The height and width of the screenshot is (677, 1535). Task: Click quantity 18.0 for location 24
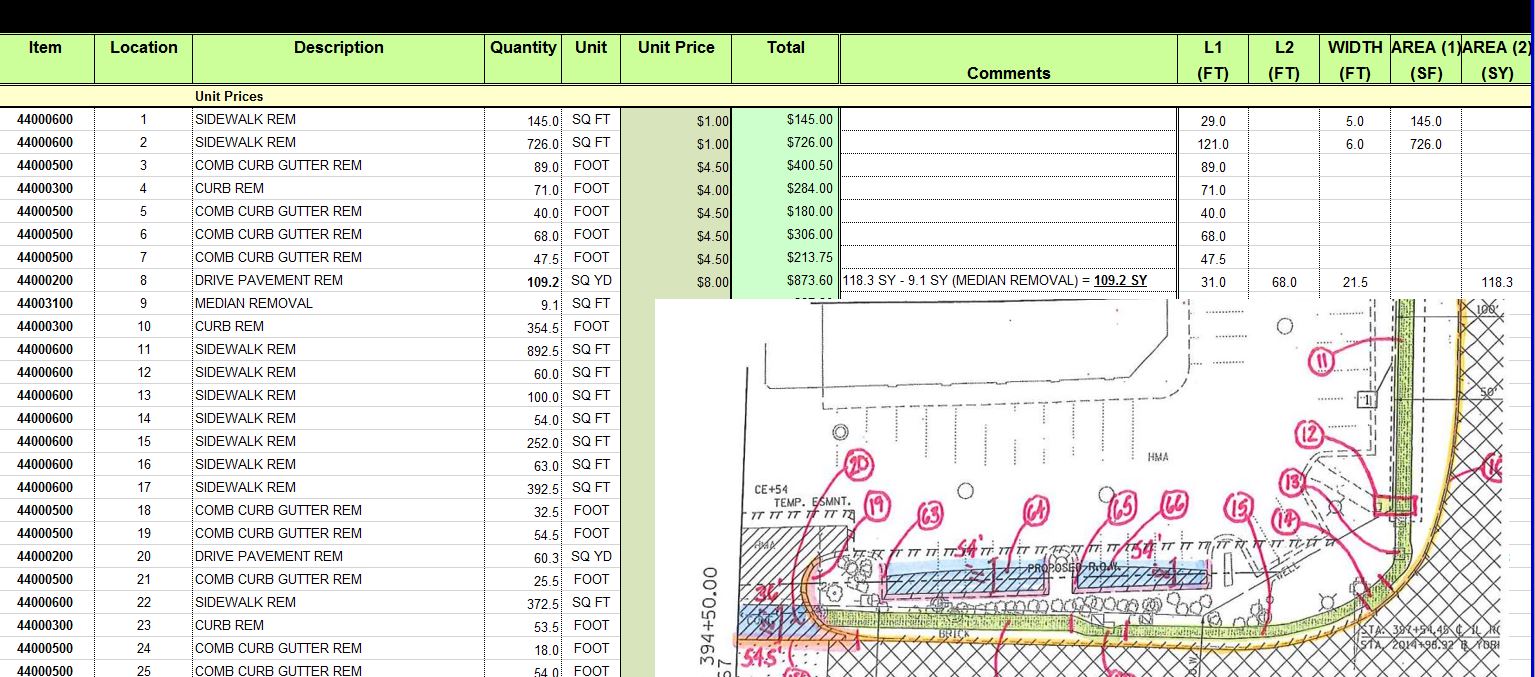(x=523, y=650)
